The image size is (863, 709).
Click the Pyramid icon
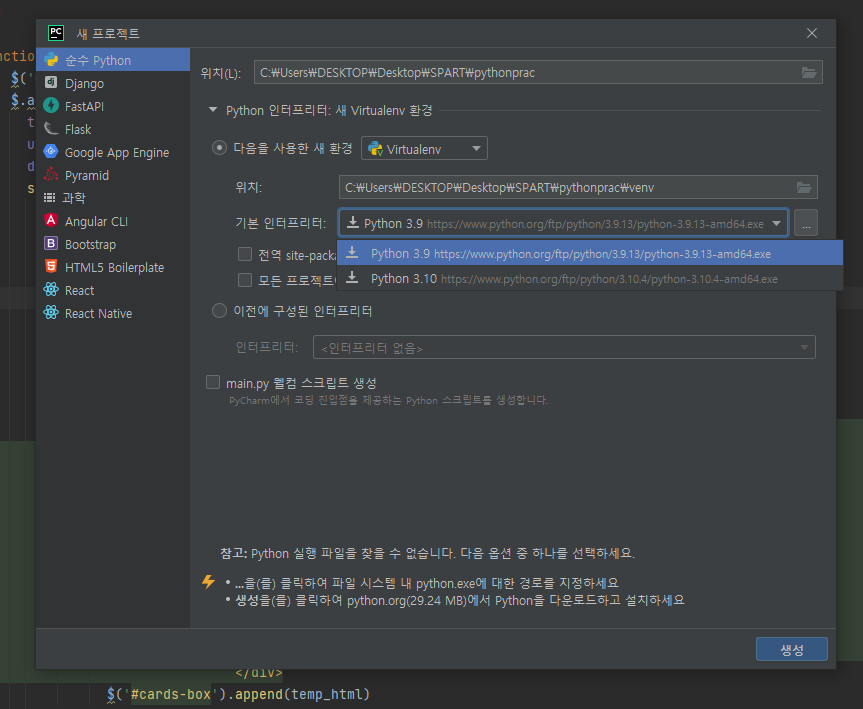coord(51,174)
